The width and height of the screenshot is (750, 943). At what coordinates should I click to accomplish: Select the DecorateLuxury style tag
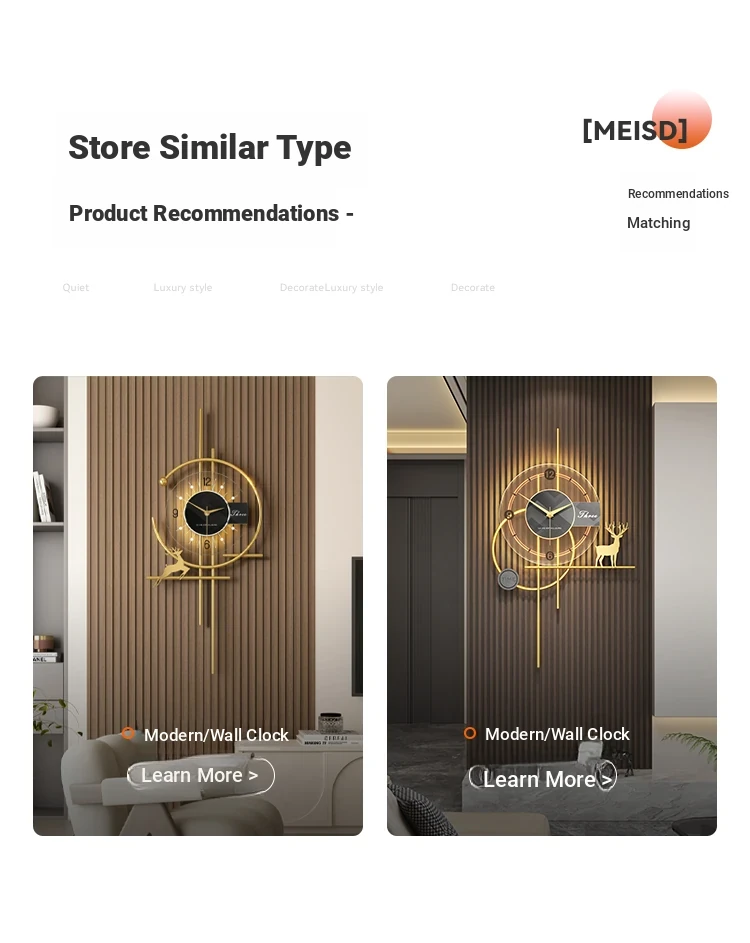(x=331, y=287)
